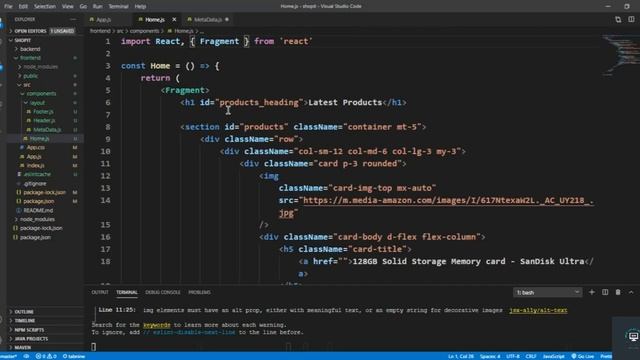The height and width of the screenshot is (360, 640).
Task: Open the bash terminal selector dropdown
Action: (547, 292)
